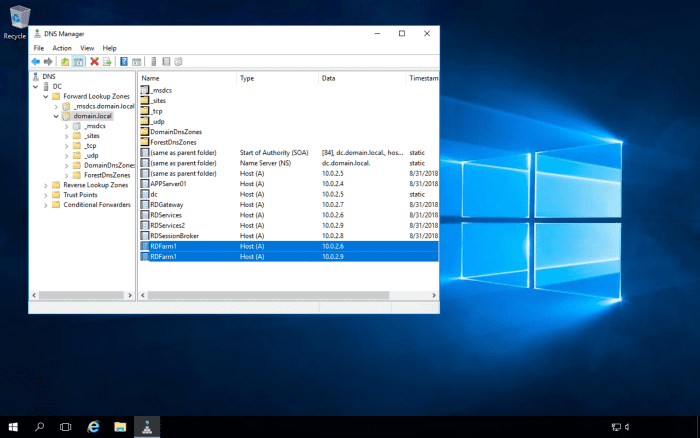Click the DNS Manager title bar icon
700x438 pixels.
coord(38,33)
